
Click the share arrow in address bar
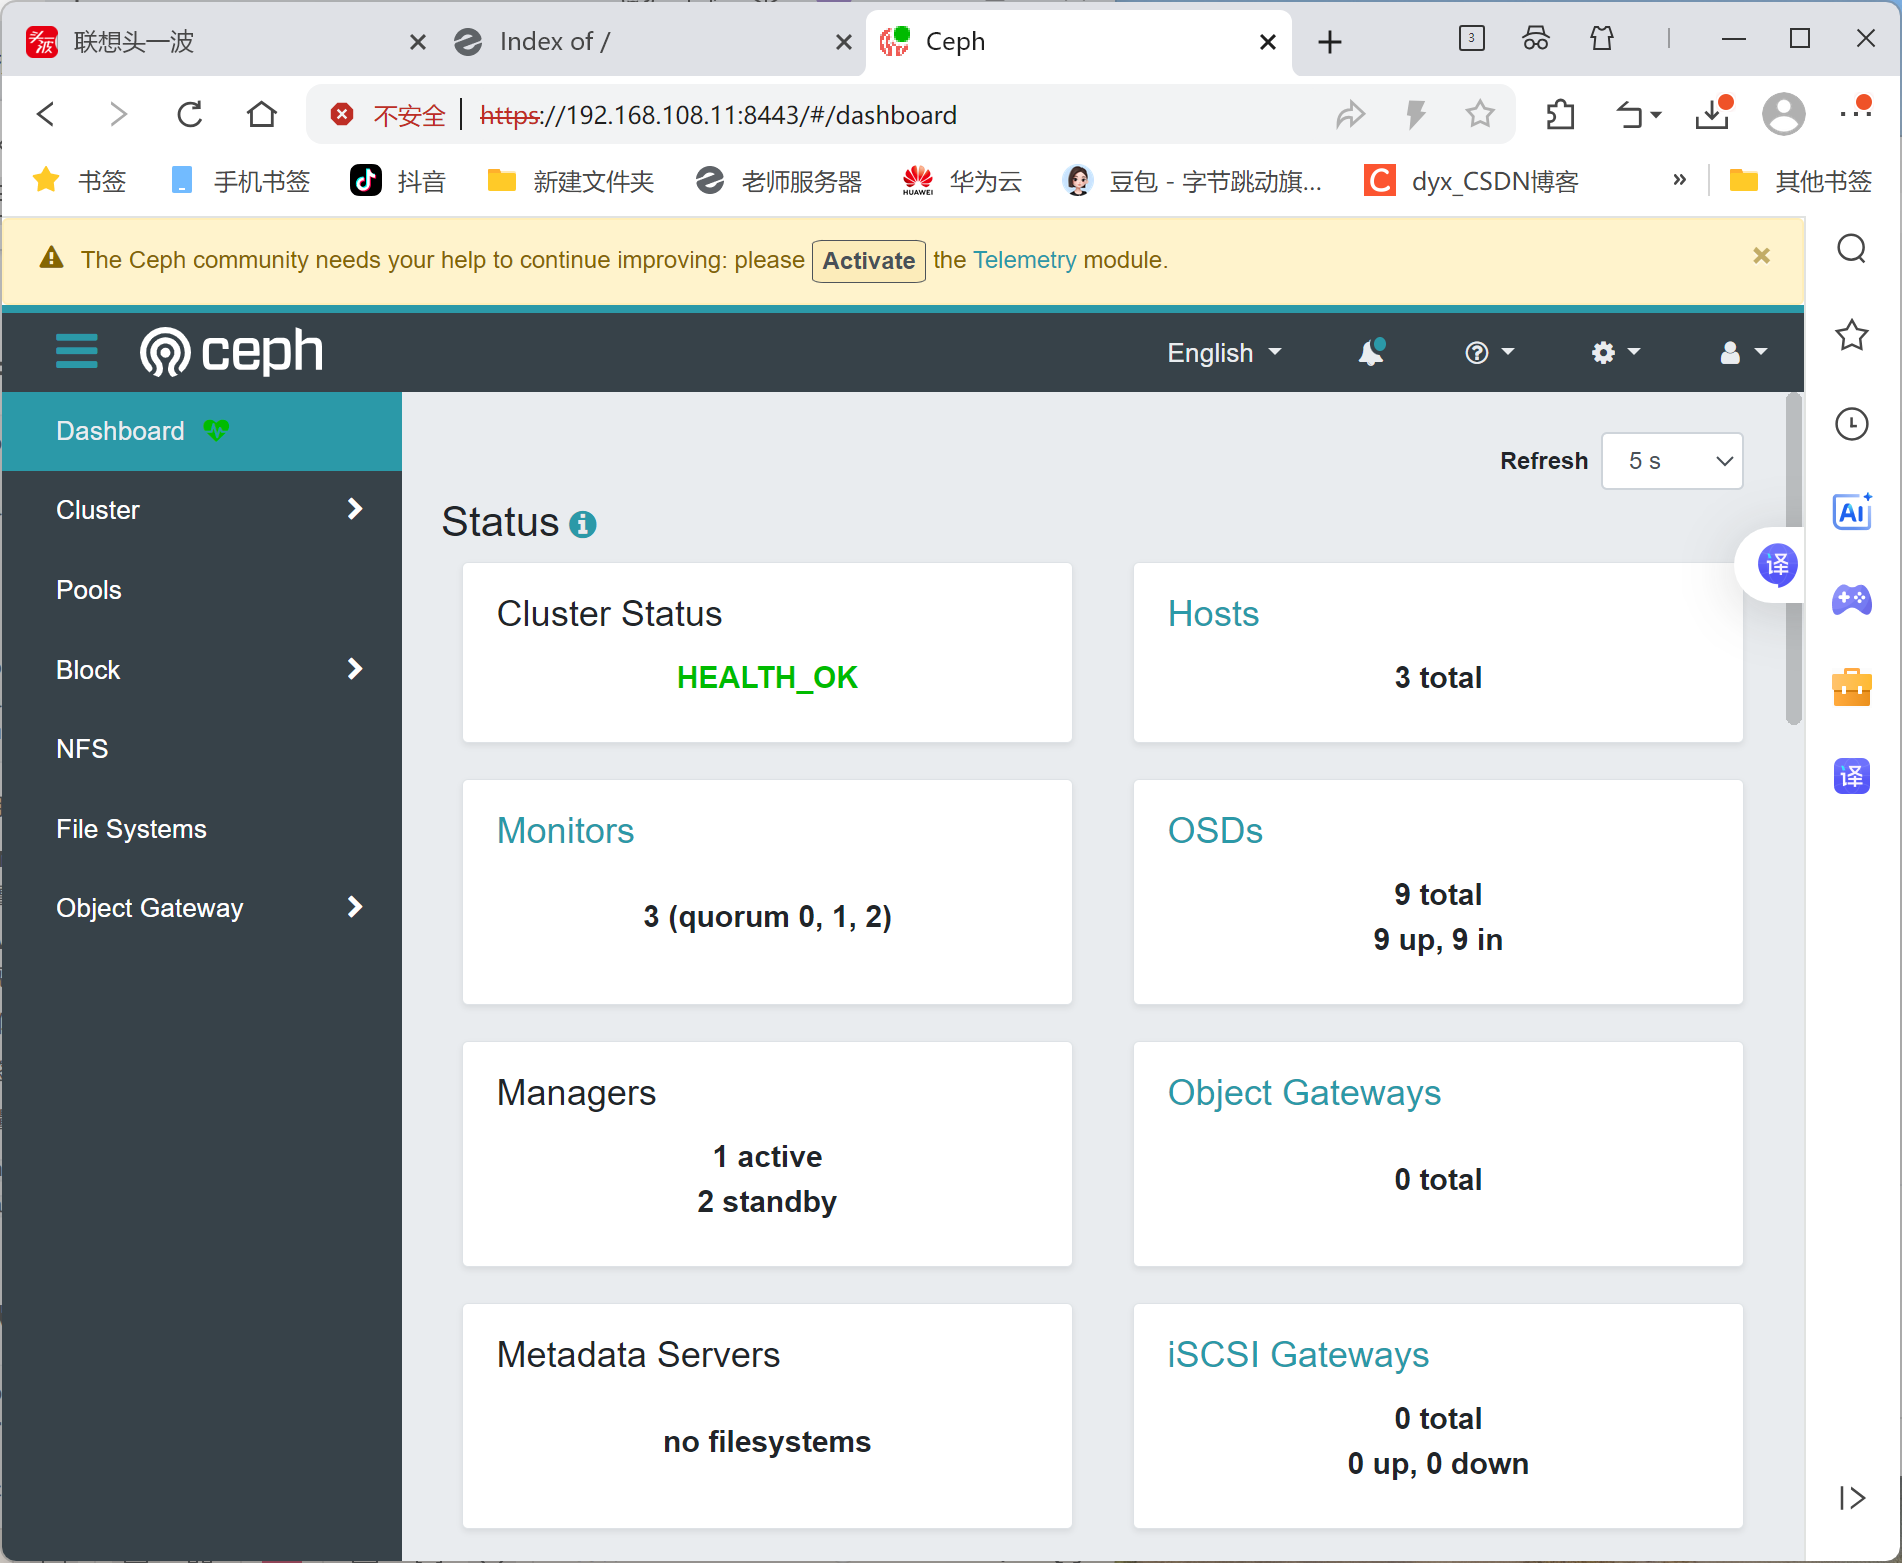point(1350,115)
